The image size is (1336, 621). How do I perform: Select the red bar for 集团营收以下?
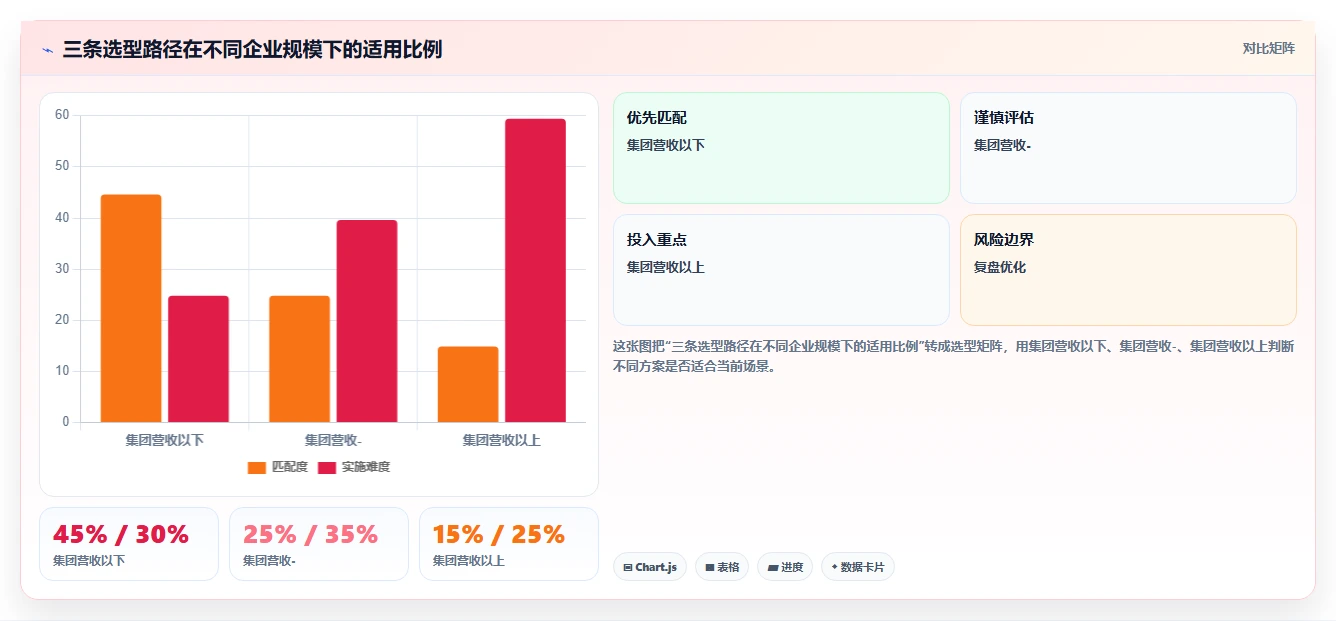[x=198, y=359]
